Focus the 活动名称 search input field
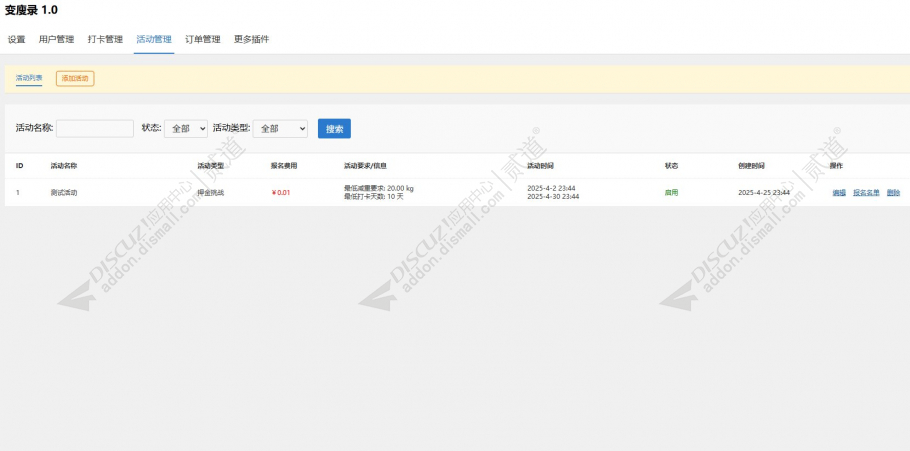The image size is (910, 451). tap(95, 128)
